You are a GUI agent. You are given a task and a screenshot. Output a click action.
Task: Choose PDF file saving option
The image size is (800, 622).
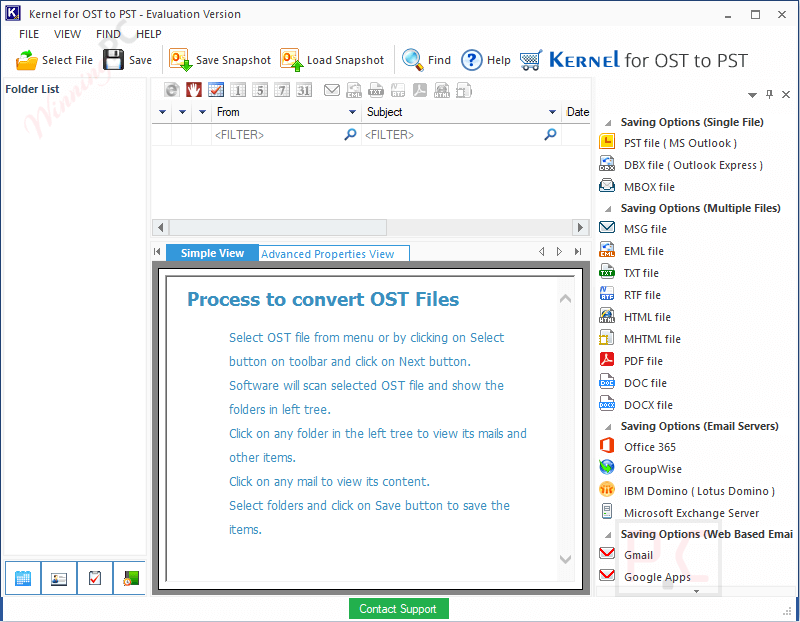point(631,361)
